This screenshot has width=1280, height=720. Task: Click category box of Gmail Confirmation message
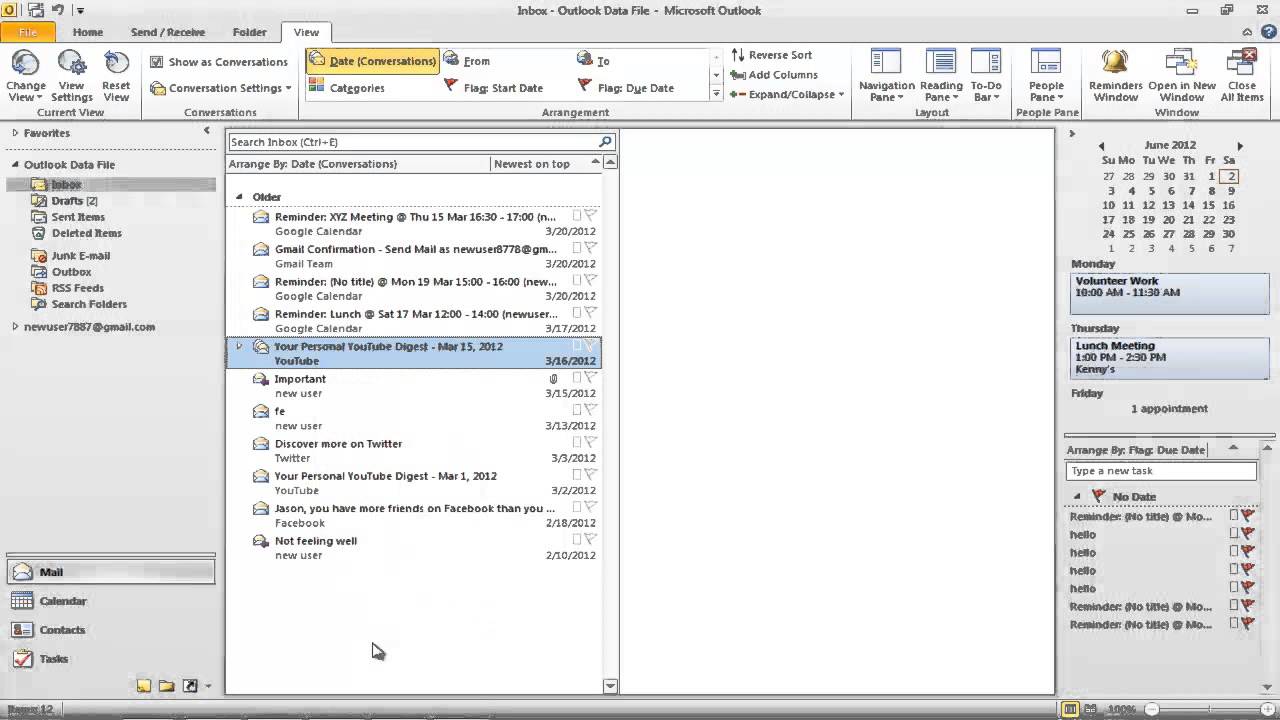point(576,248)
